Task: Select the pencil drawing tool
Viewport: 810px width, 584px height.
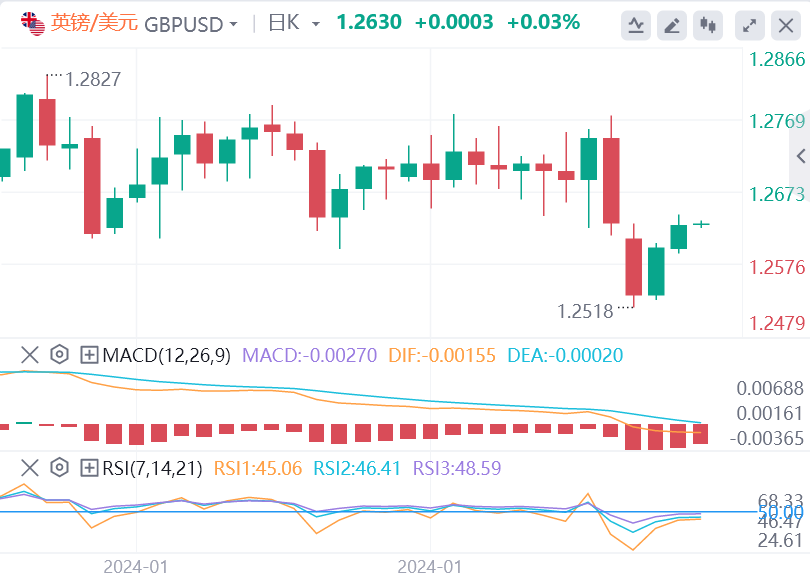Action: [x=672, y=25]
